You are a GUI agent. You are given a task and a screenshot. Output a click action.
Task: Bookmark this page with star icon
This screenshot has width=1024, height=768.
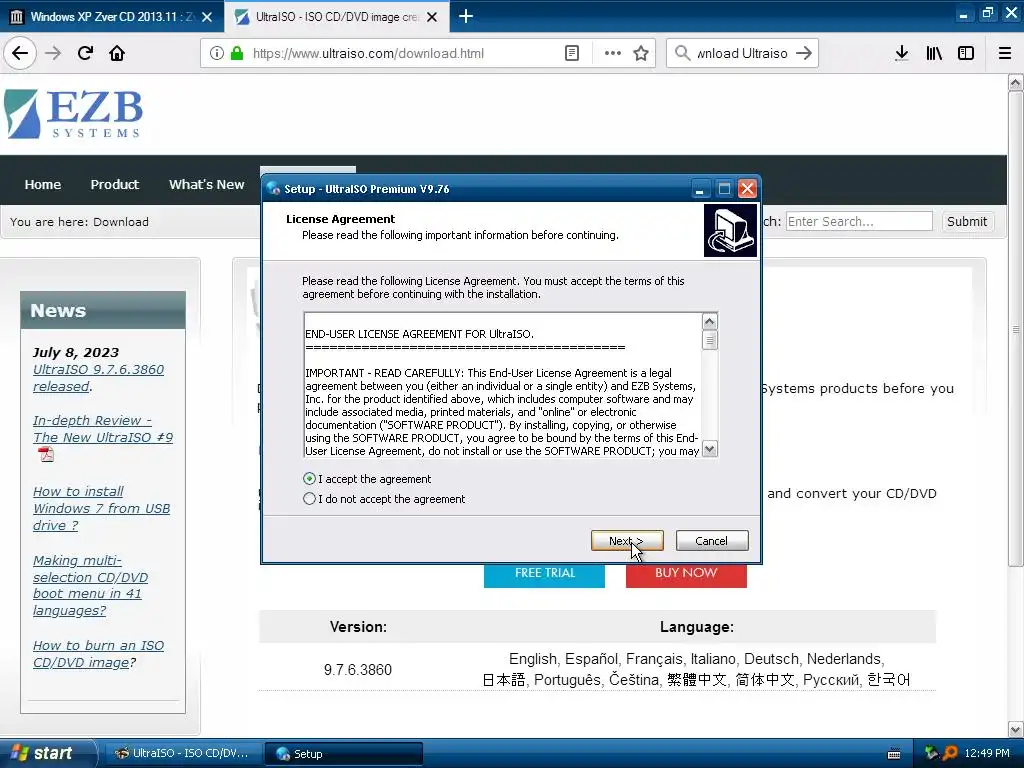click(x=641, y=53)
